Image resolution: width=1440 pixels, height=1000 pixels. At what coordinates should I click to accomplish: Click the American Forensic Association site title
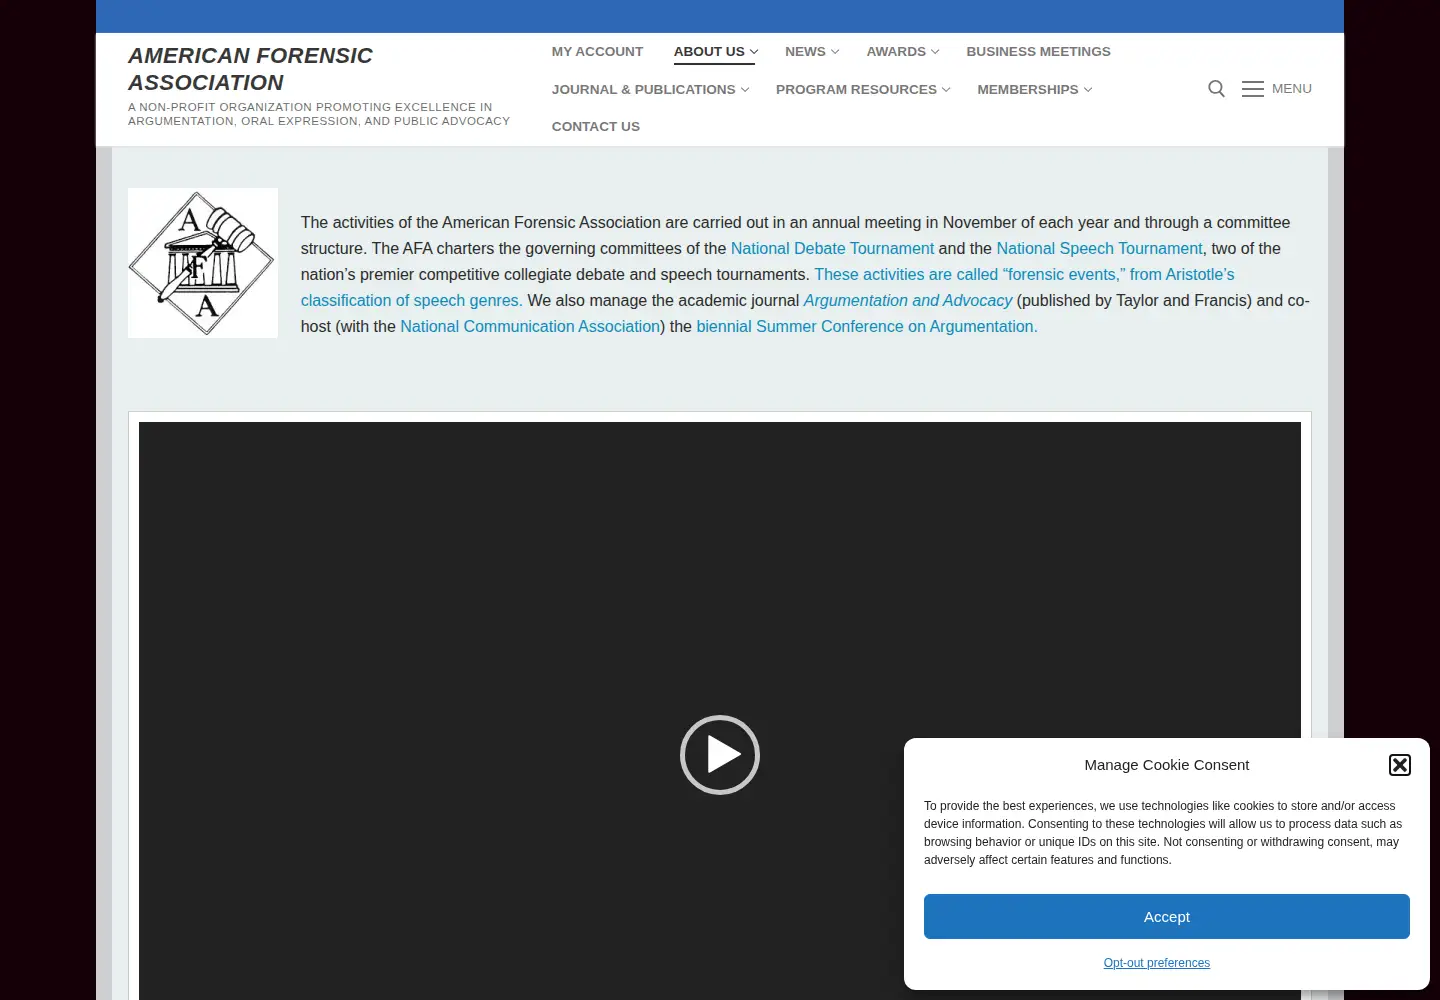point(250,69)
